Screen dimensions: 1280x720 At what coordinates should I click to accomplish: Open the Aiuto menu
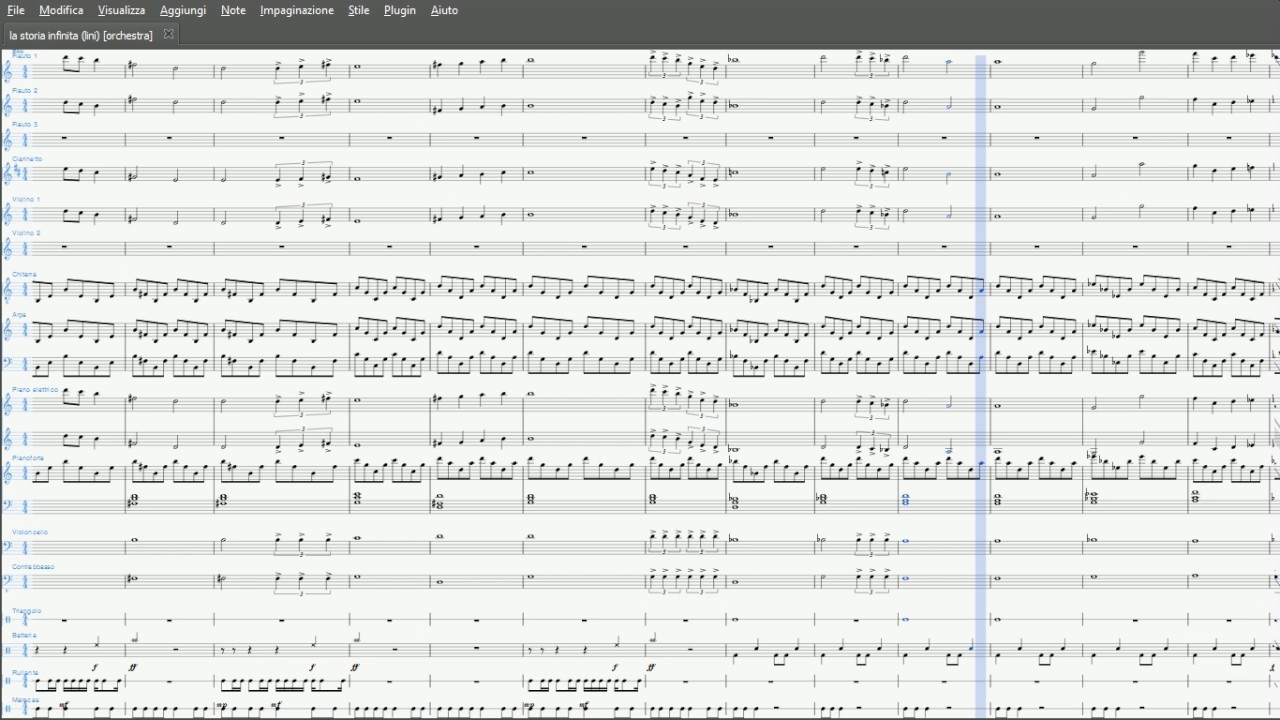[x=444, y=10]
